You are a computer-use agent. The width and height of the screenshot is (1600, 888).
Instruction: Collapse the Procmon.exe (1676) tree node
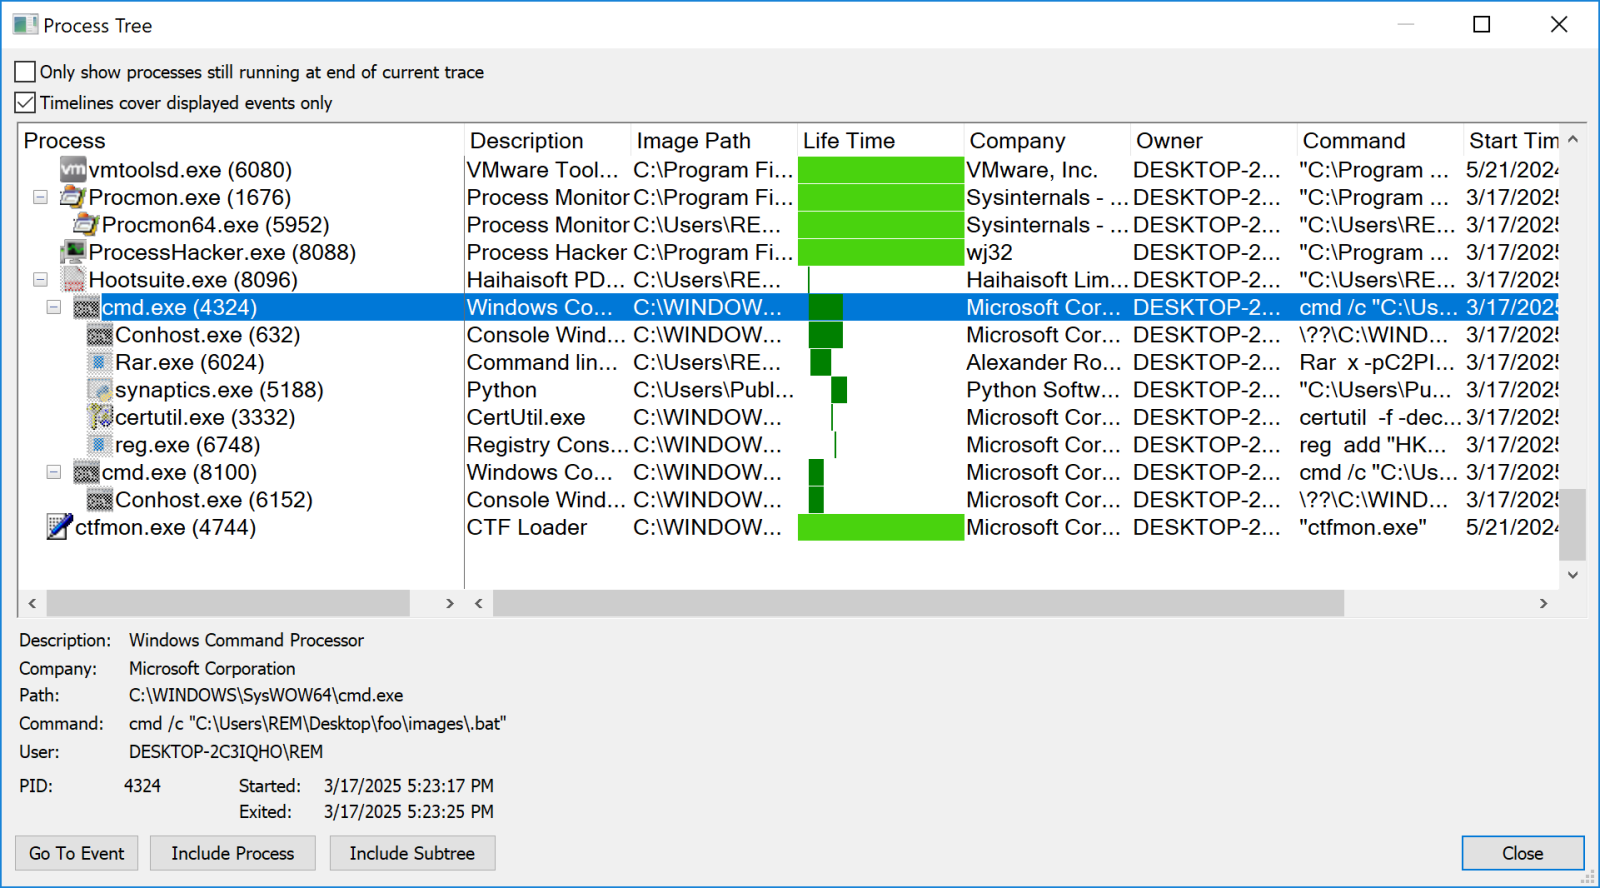(40, 197)
